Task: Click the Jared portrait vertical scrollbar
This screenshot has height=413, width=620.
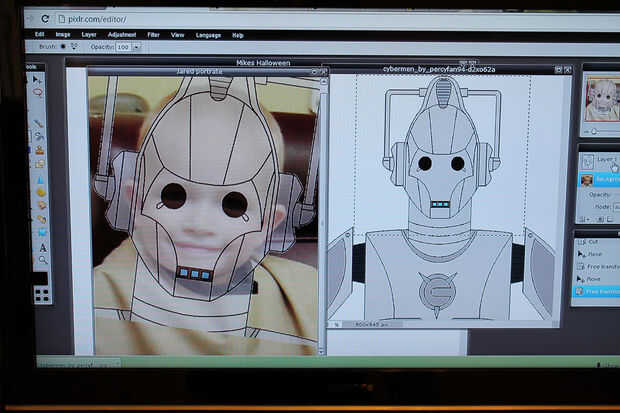Action: [x=323, y=216]
